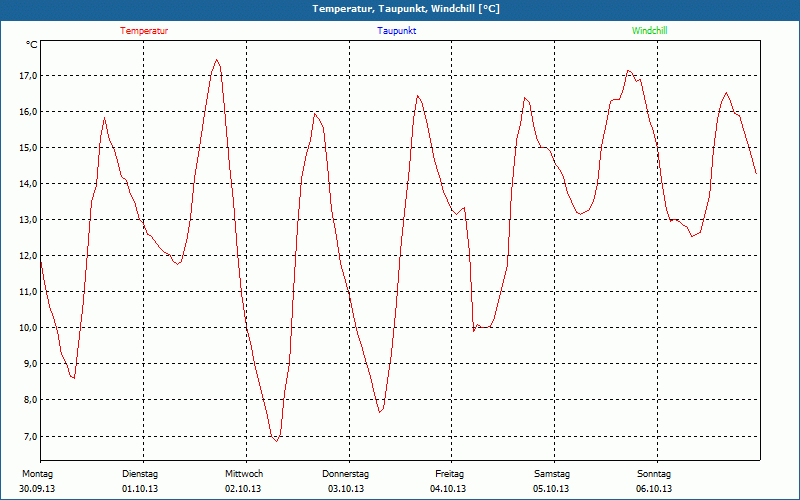
Task: Click the '02.10.13' date label
Action: pos(243,489)
